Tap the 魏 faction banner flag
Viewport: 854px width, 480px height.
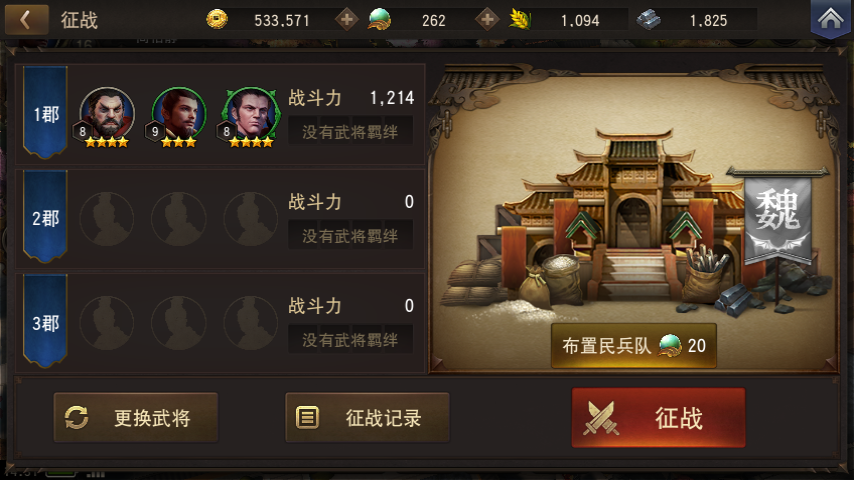778,218
